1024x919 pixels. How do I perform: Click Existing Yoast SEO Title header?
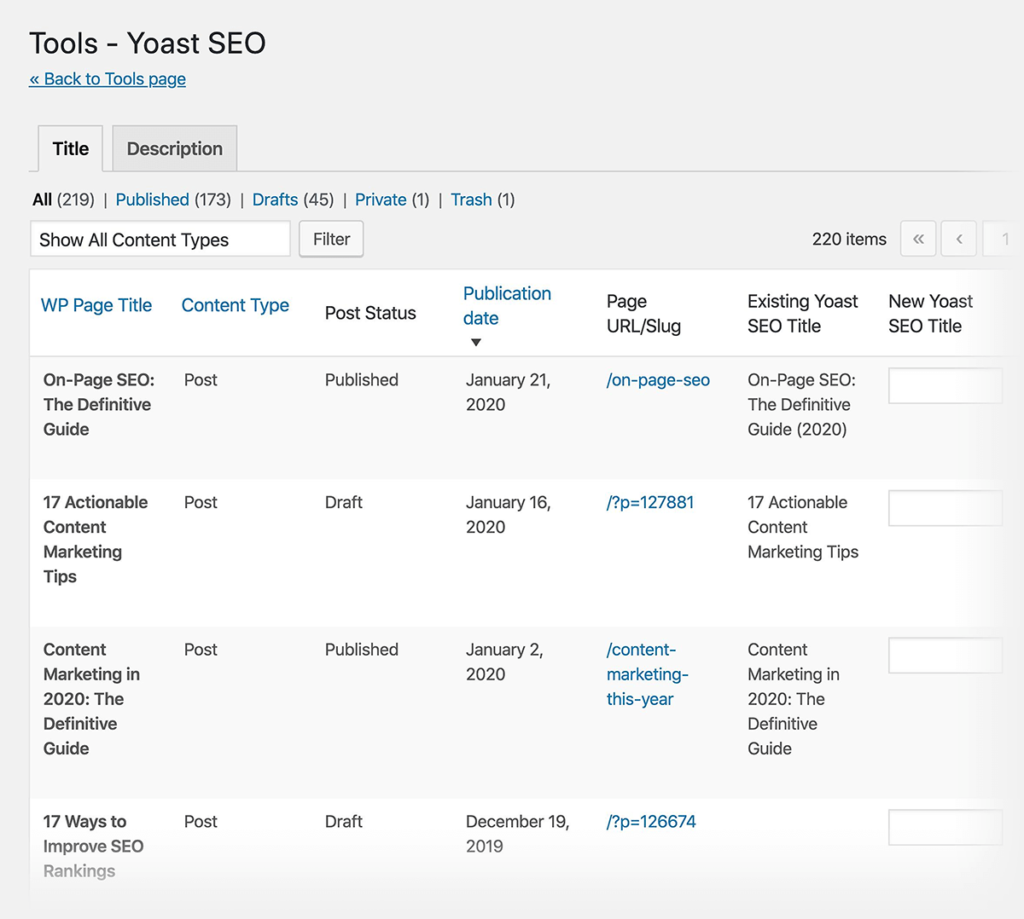(803, 314)
